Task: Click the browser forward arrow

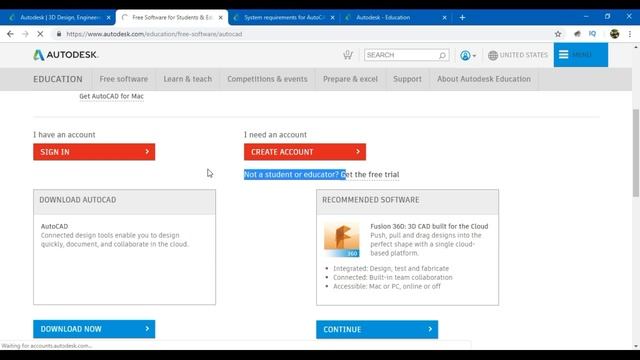Action: pyautogui.click(x=25, y=34)
